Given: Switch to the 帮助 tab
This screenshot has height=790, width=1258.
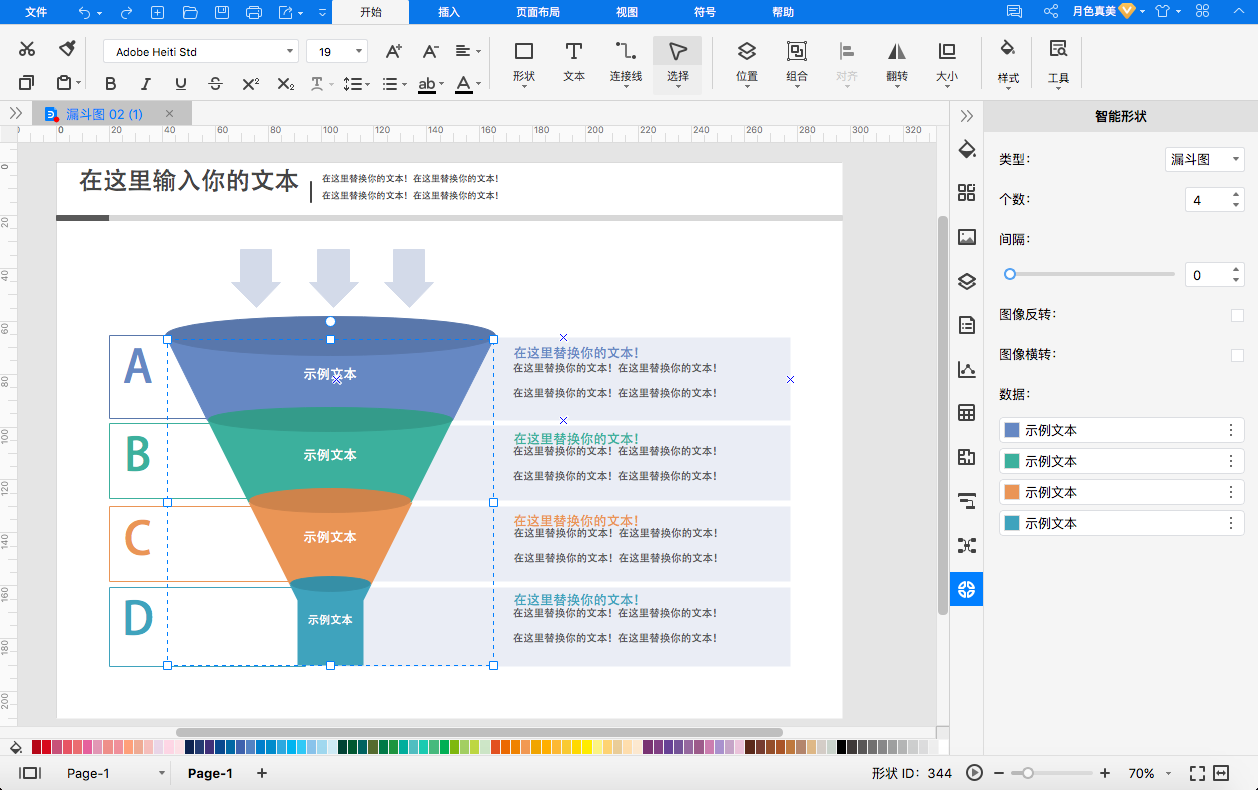Looking at the screenshot, I should [x=784, y=12].
